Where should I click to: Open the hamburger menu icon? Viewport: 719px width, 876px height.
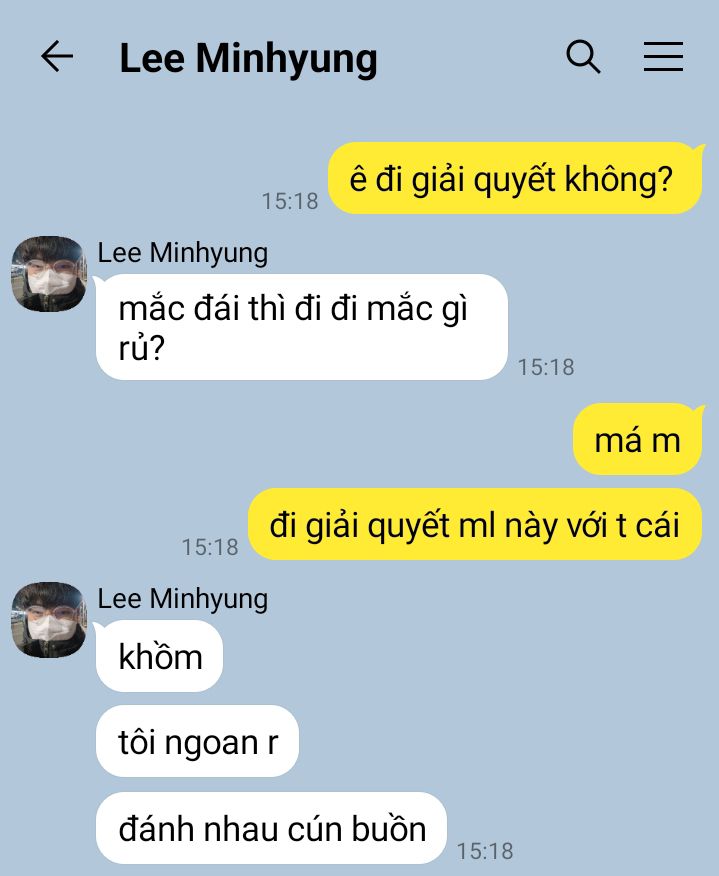coord(663,56)
